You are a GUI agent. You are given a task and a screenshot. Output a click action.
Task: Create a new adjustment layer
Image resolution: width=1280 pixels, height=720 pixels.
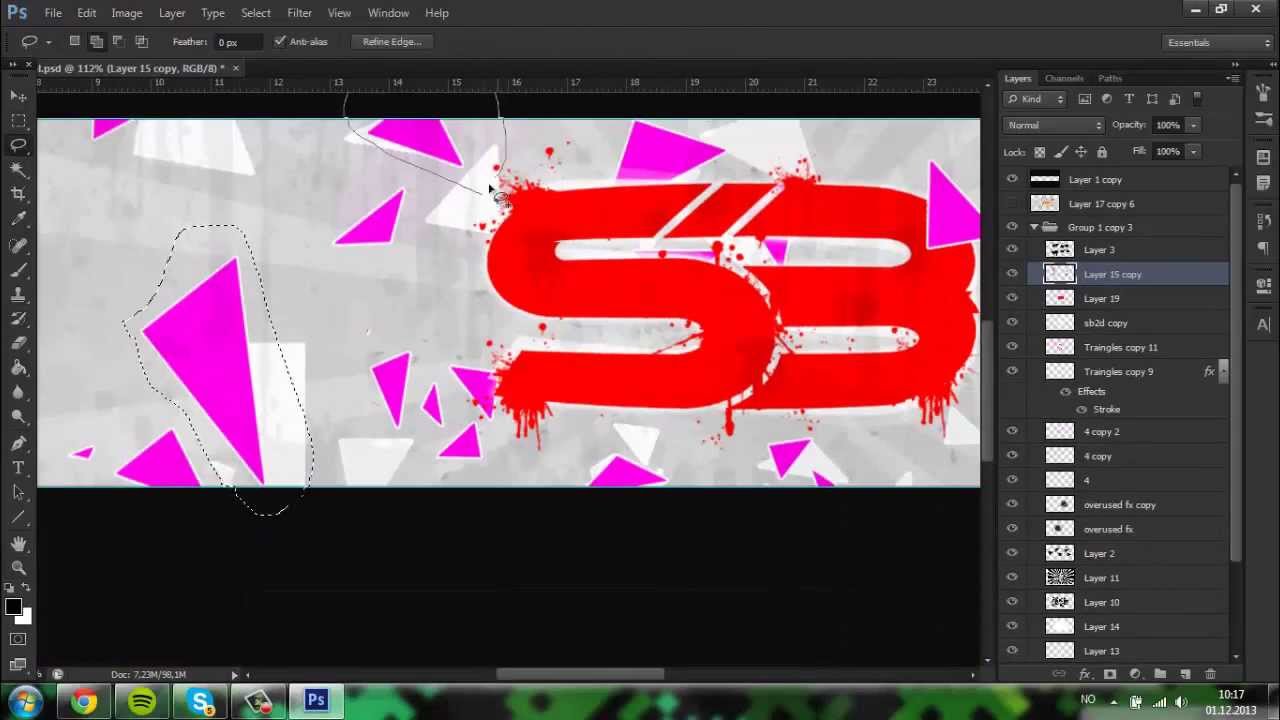(x=1134, y=674)
